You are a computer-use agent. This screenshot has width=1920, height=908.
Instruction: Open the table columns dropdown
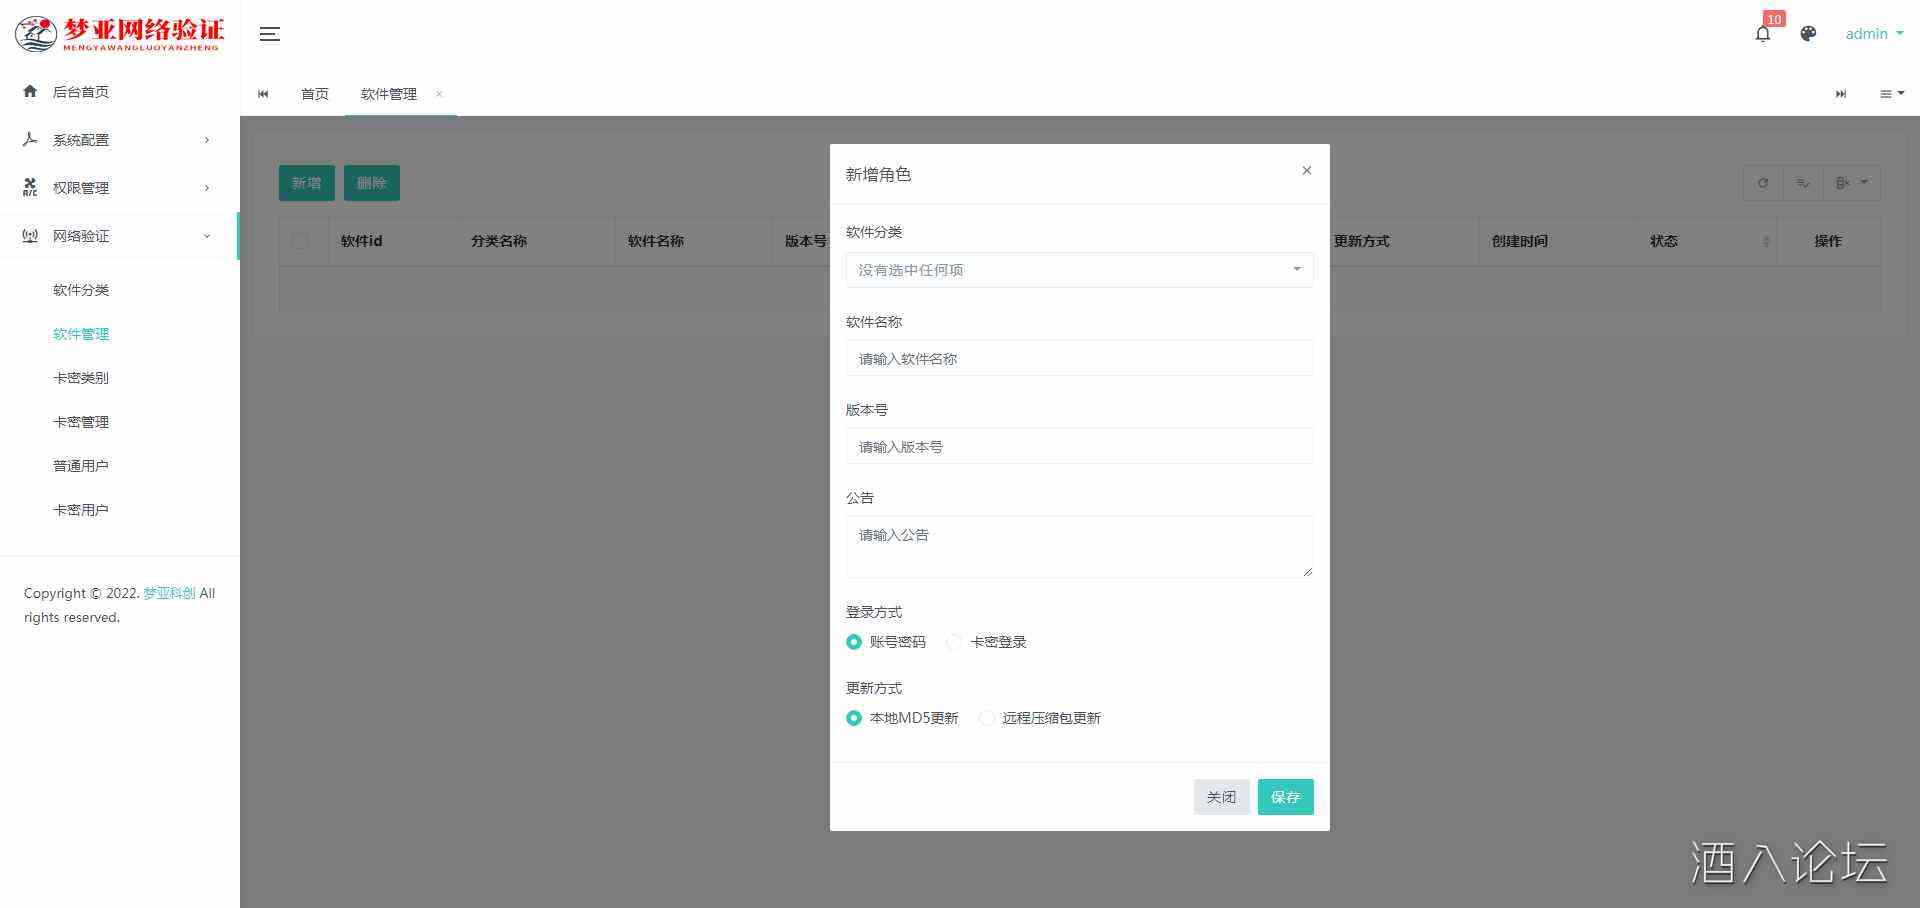[1852, 183]
